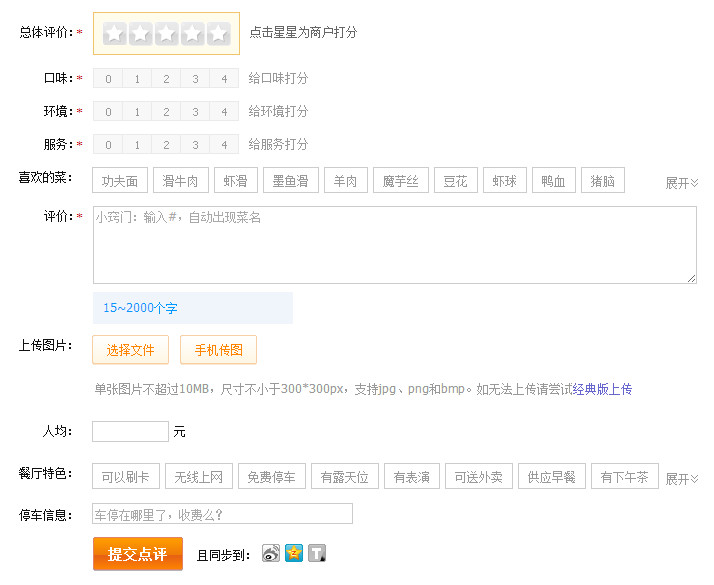Screen dimensions: 714x585
Task: Click the Sina Weibo sync icon
Action: point(271,553)
